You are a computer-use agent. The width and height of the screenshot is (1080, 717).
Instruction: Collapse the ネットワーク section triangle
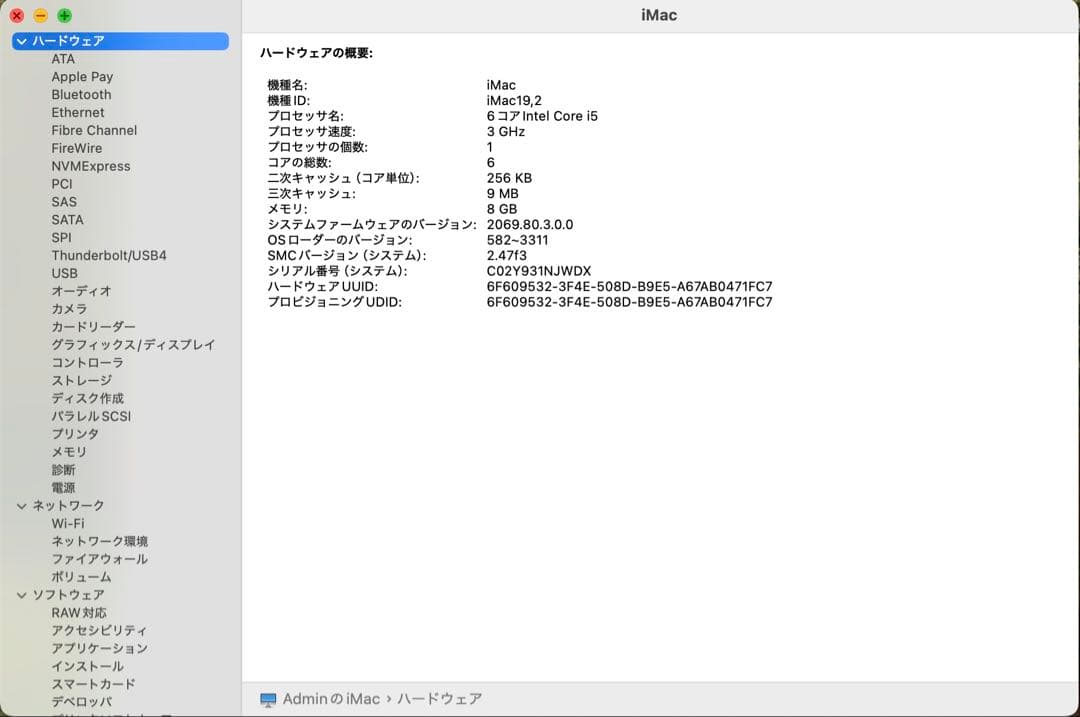(x=20, y=505)
